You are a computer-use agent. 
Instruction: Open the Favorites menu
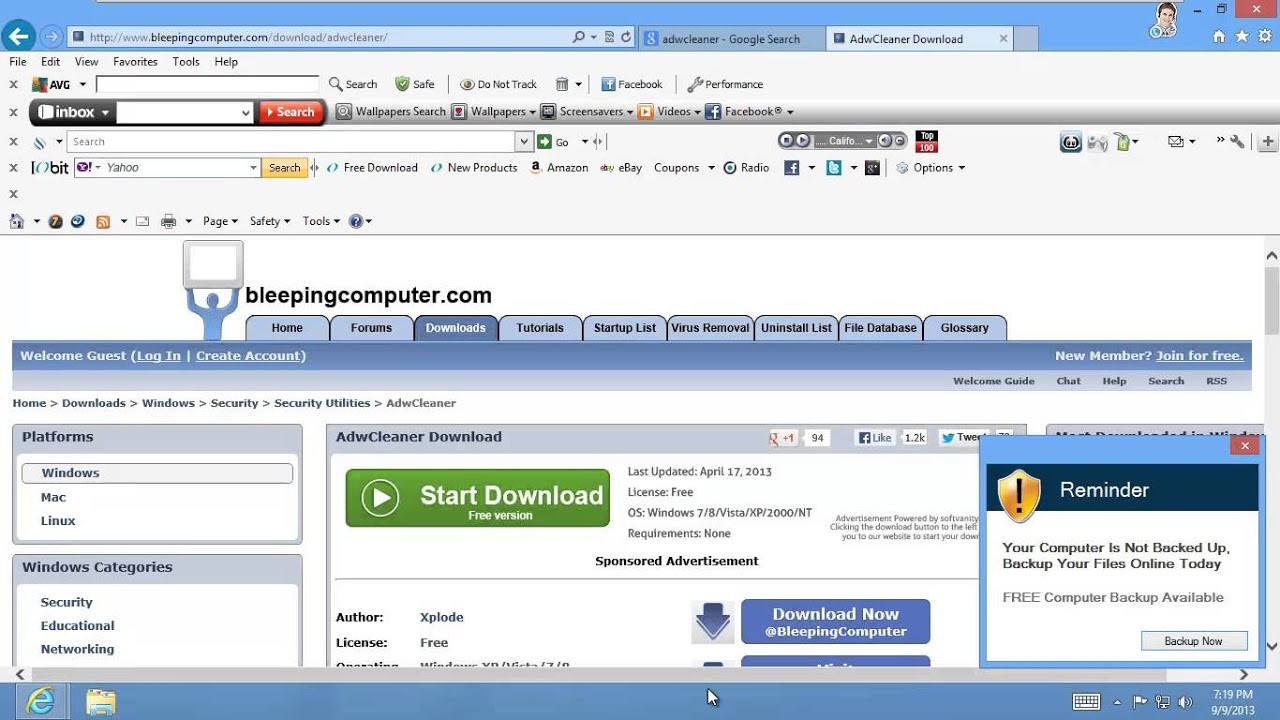point(135,62)
